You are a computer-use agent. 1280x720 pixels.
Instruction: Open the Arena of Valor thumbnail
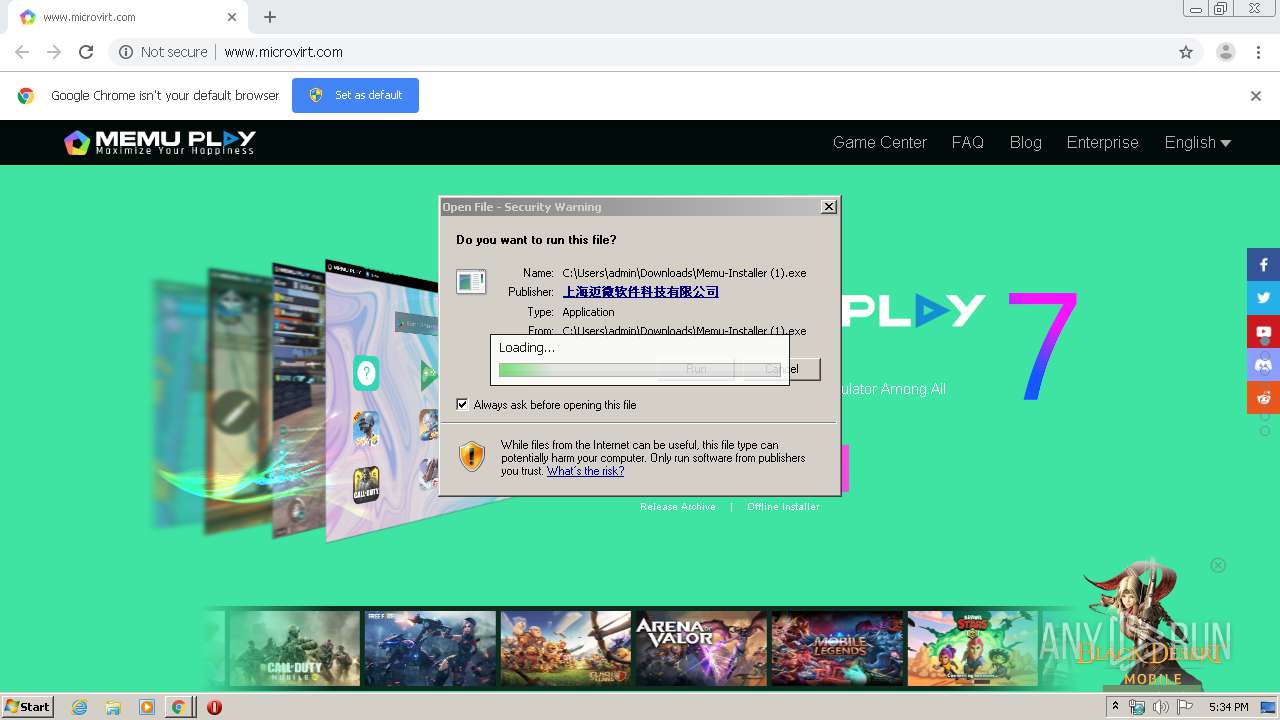click(x=701, y=648)
